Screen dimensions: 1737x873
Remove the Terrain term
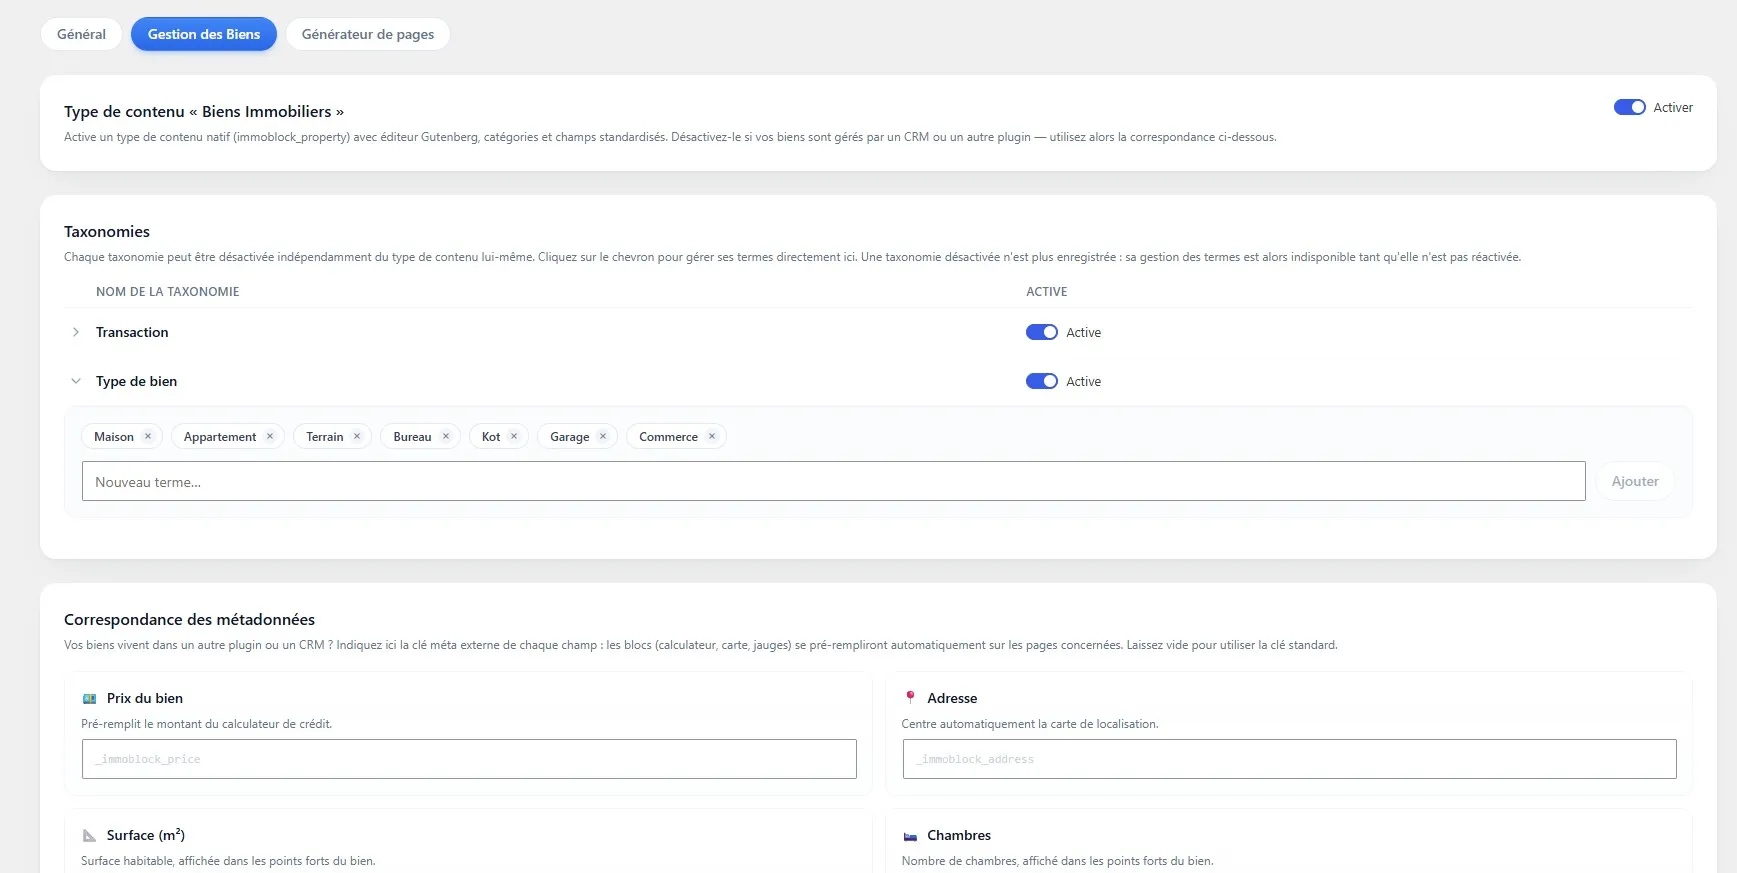(357, 436)
